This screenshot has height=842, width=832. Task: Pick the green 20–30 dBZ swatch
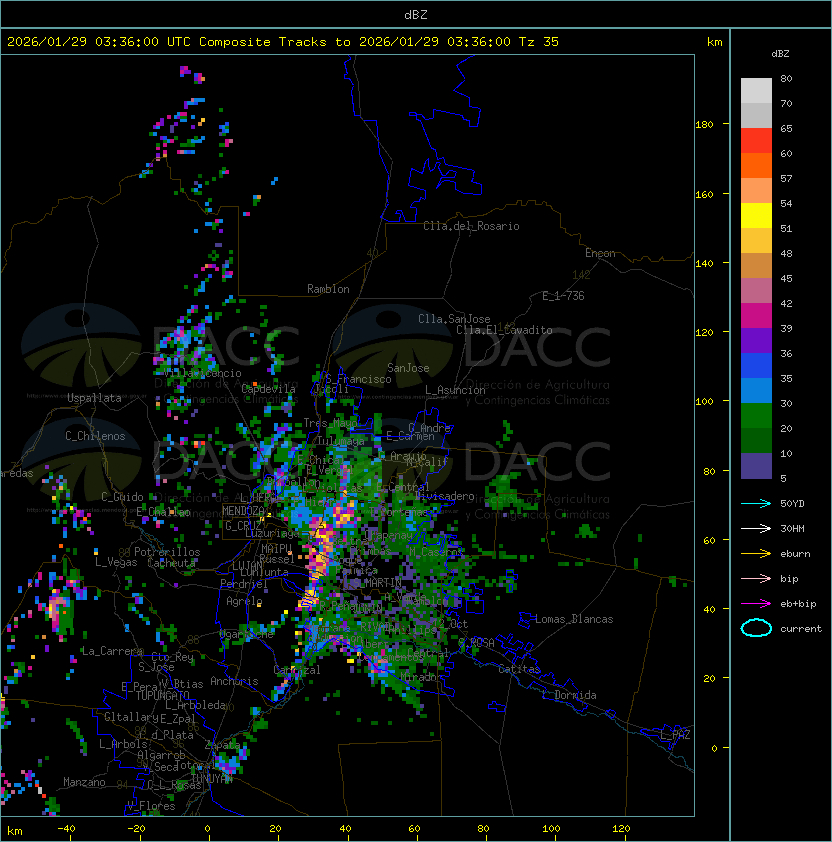click(756, 416)
